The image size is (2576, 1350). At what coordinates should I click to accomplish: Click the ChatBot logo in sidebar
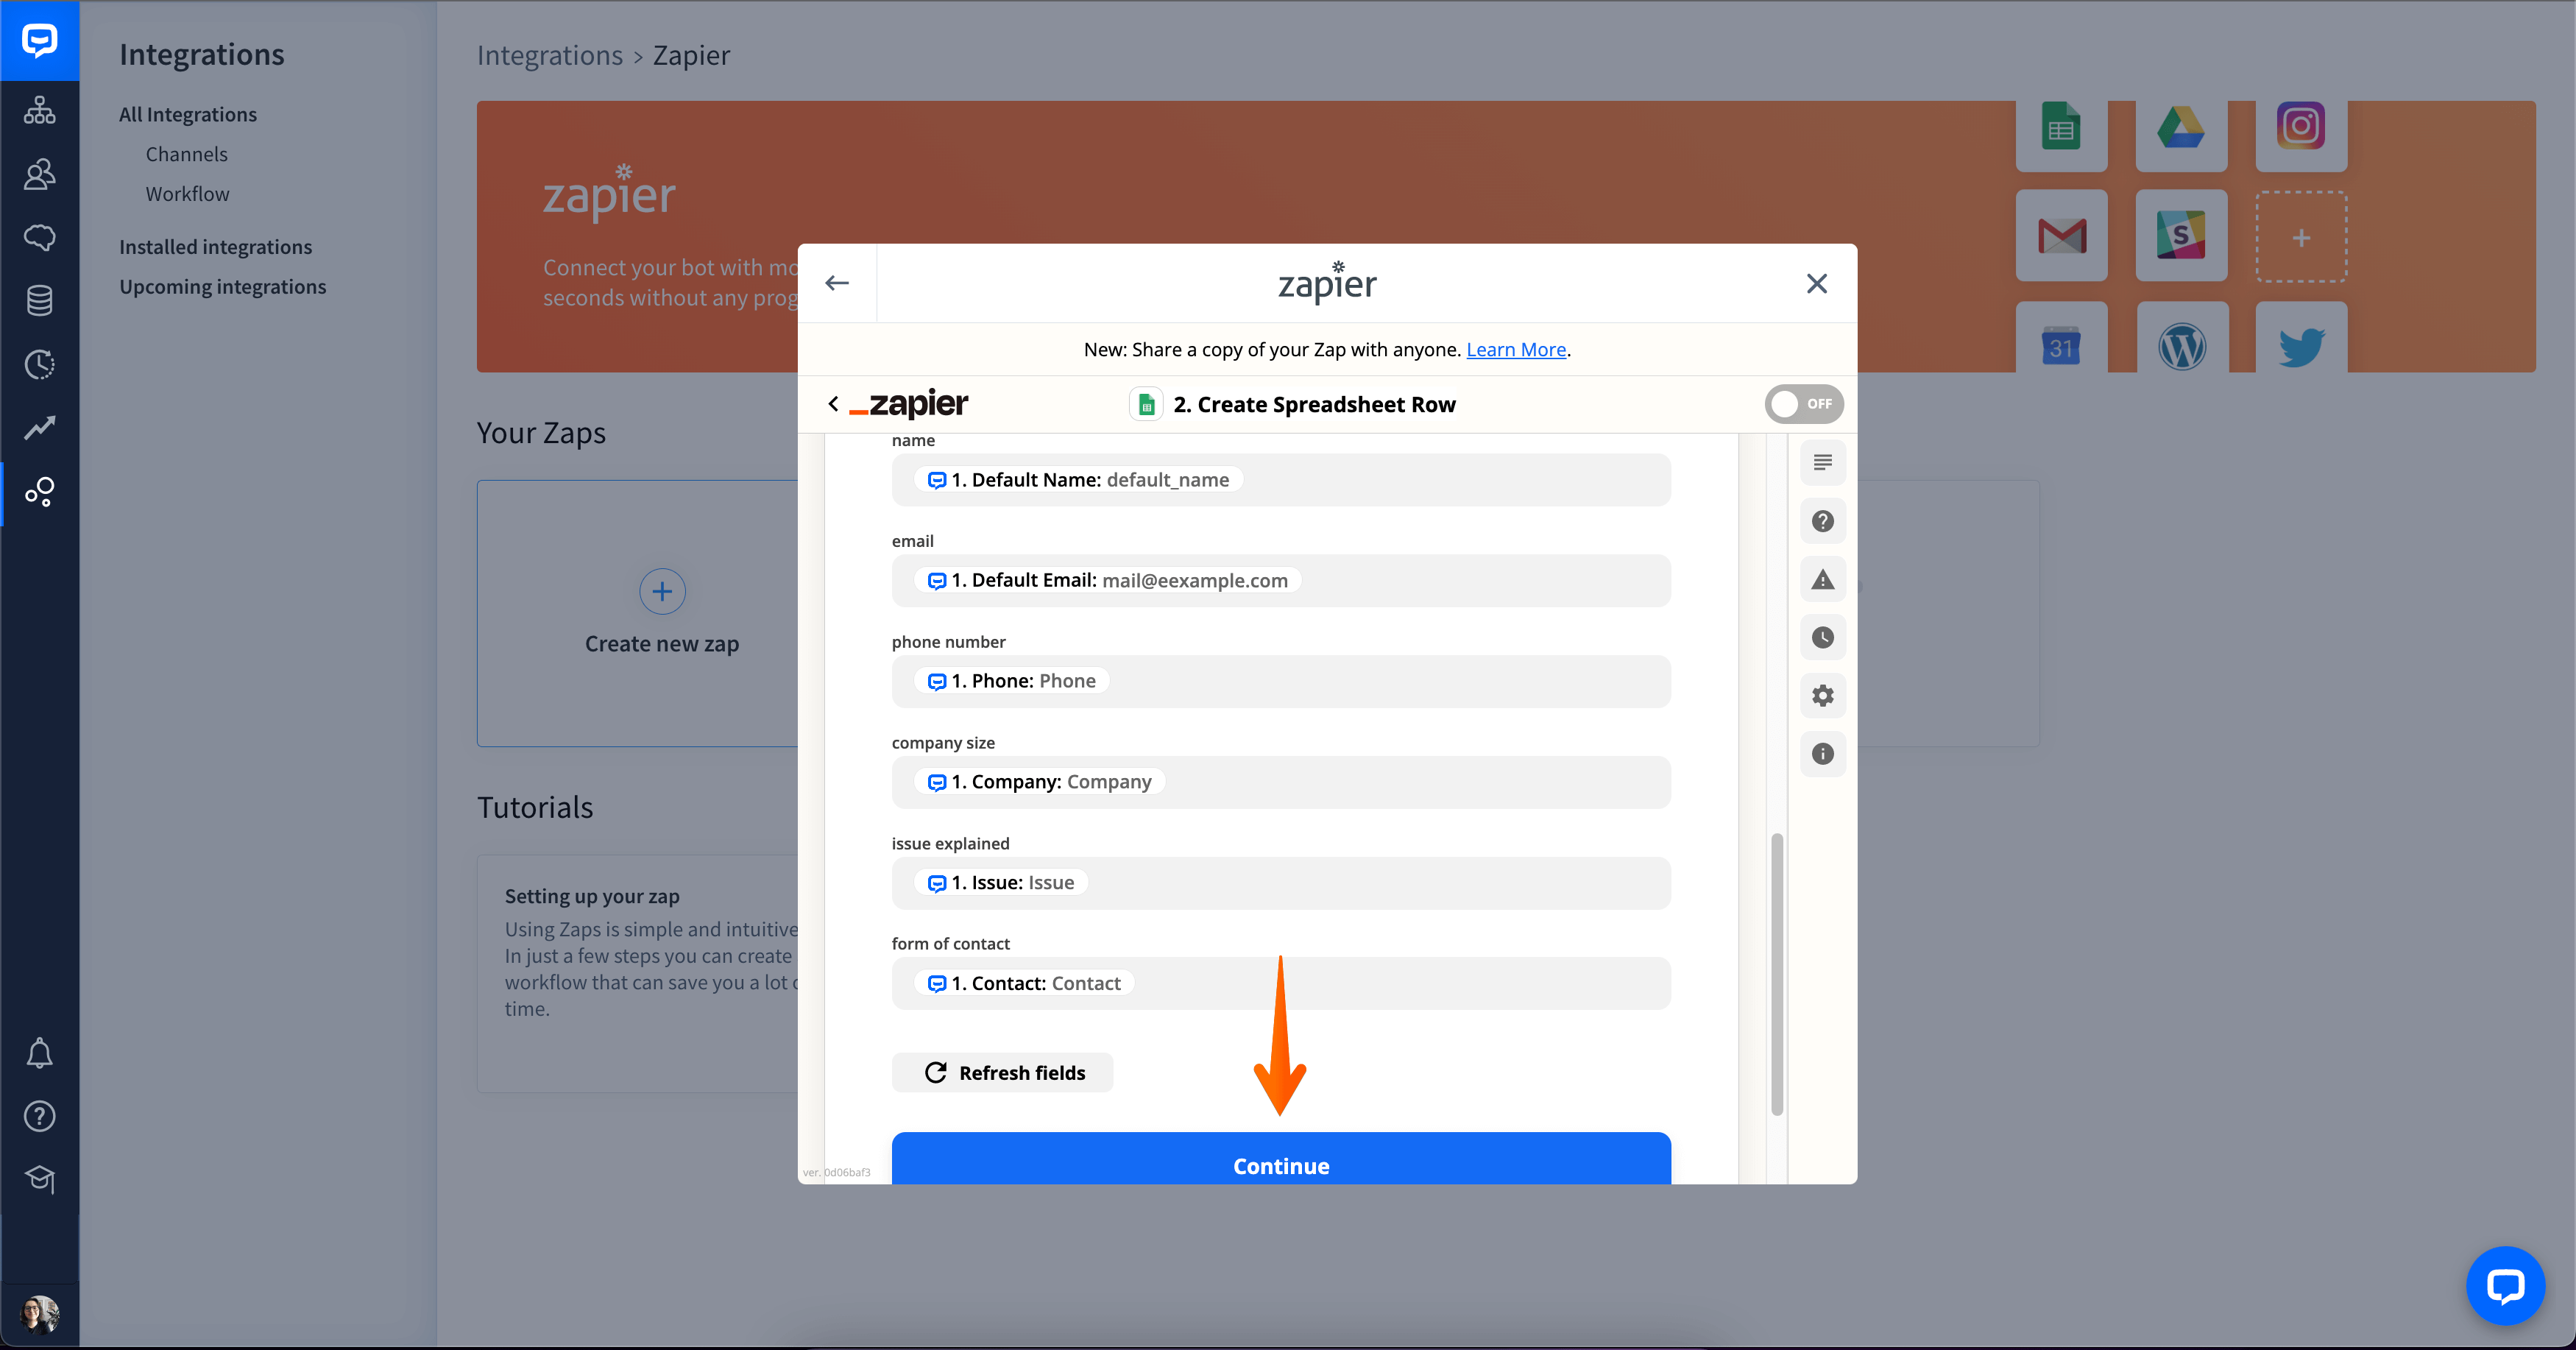tap(39, 40)
